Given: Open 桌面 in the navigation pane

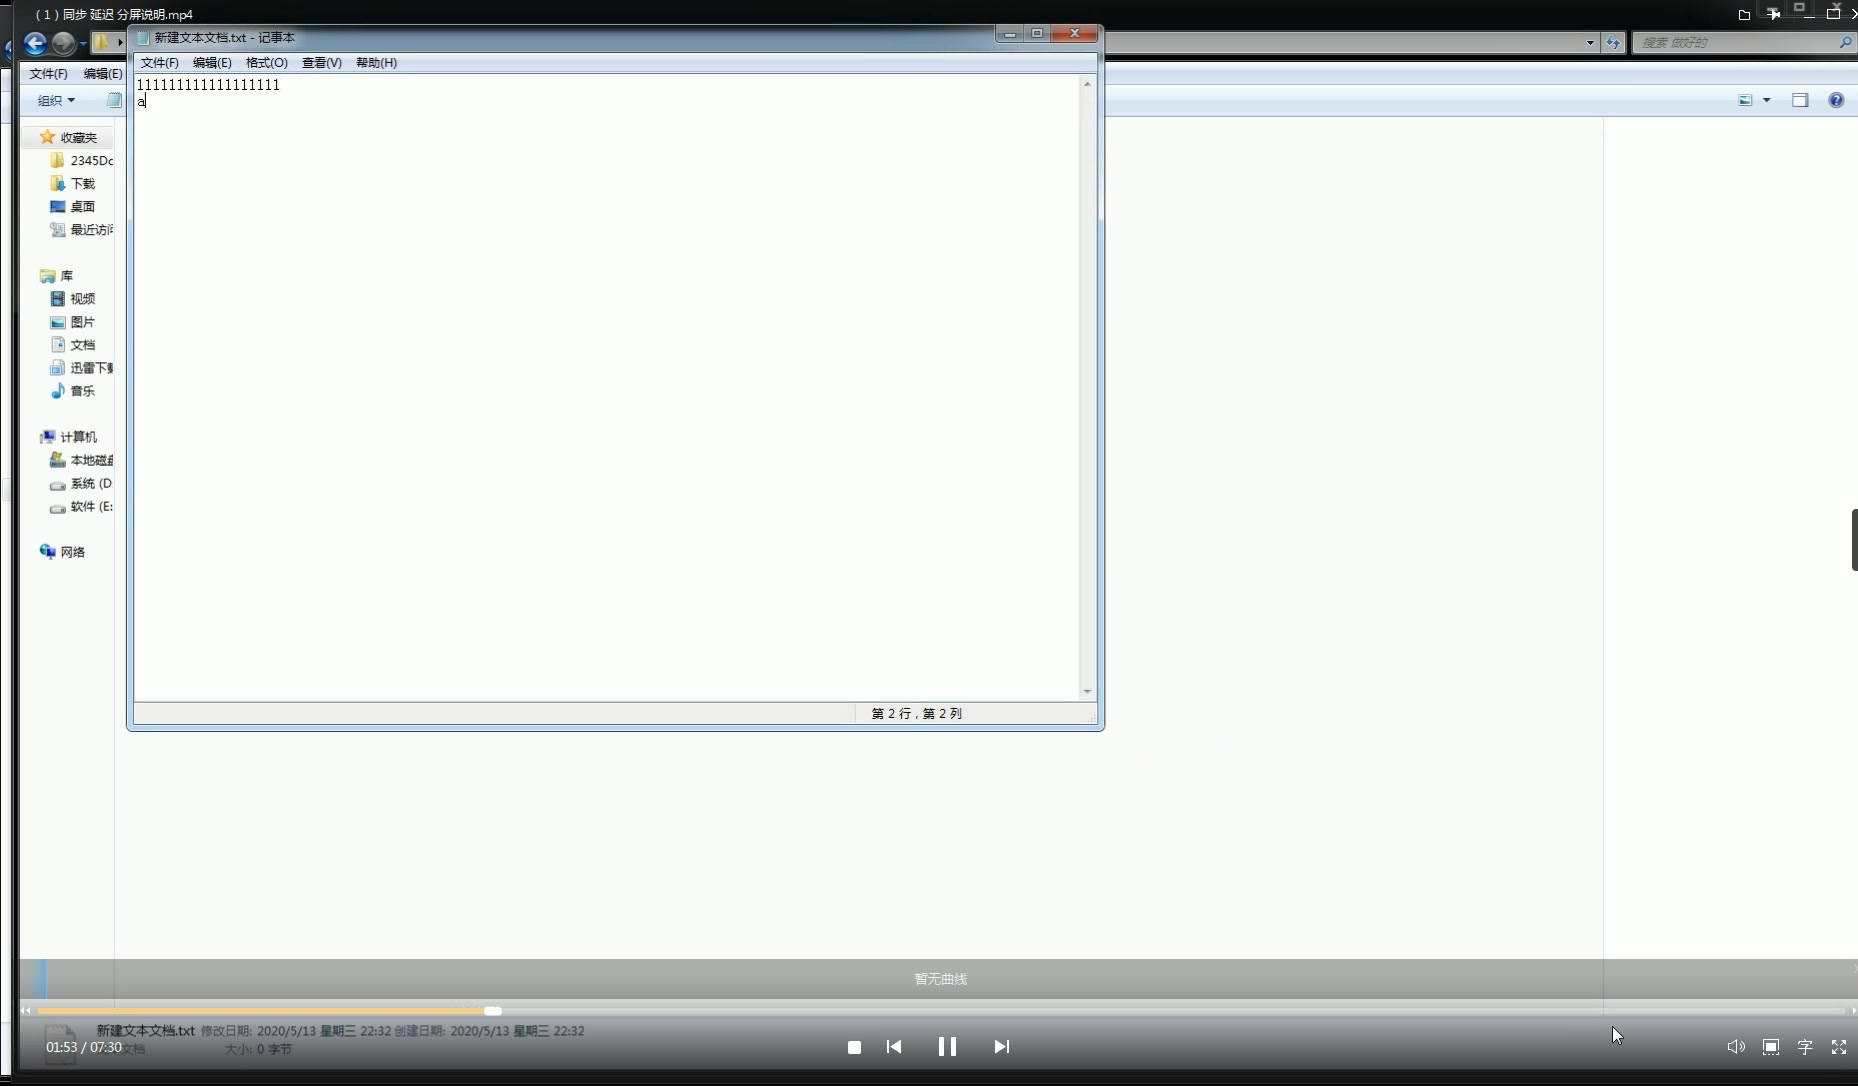Looking at the screenshot, I should point(82,206).
